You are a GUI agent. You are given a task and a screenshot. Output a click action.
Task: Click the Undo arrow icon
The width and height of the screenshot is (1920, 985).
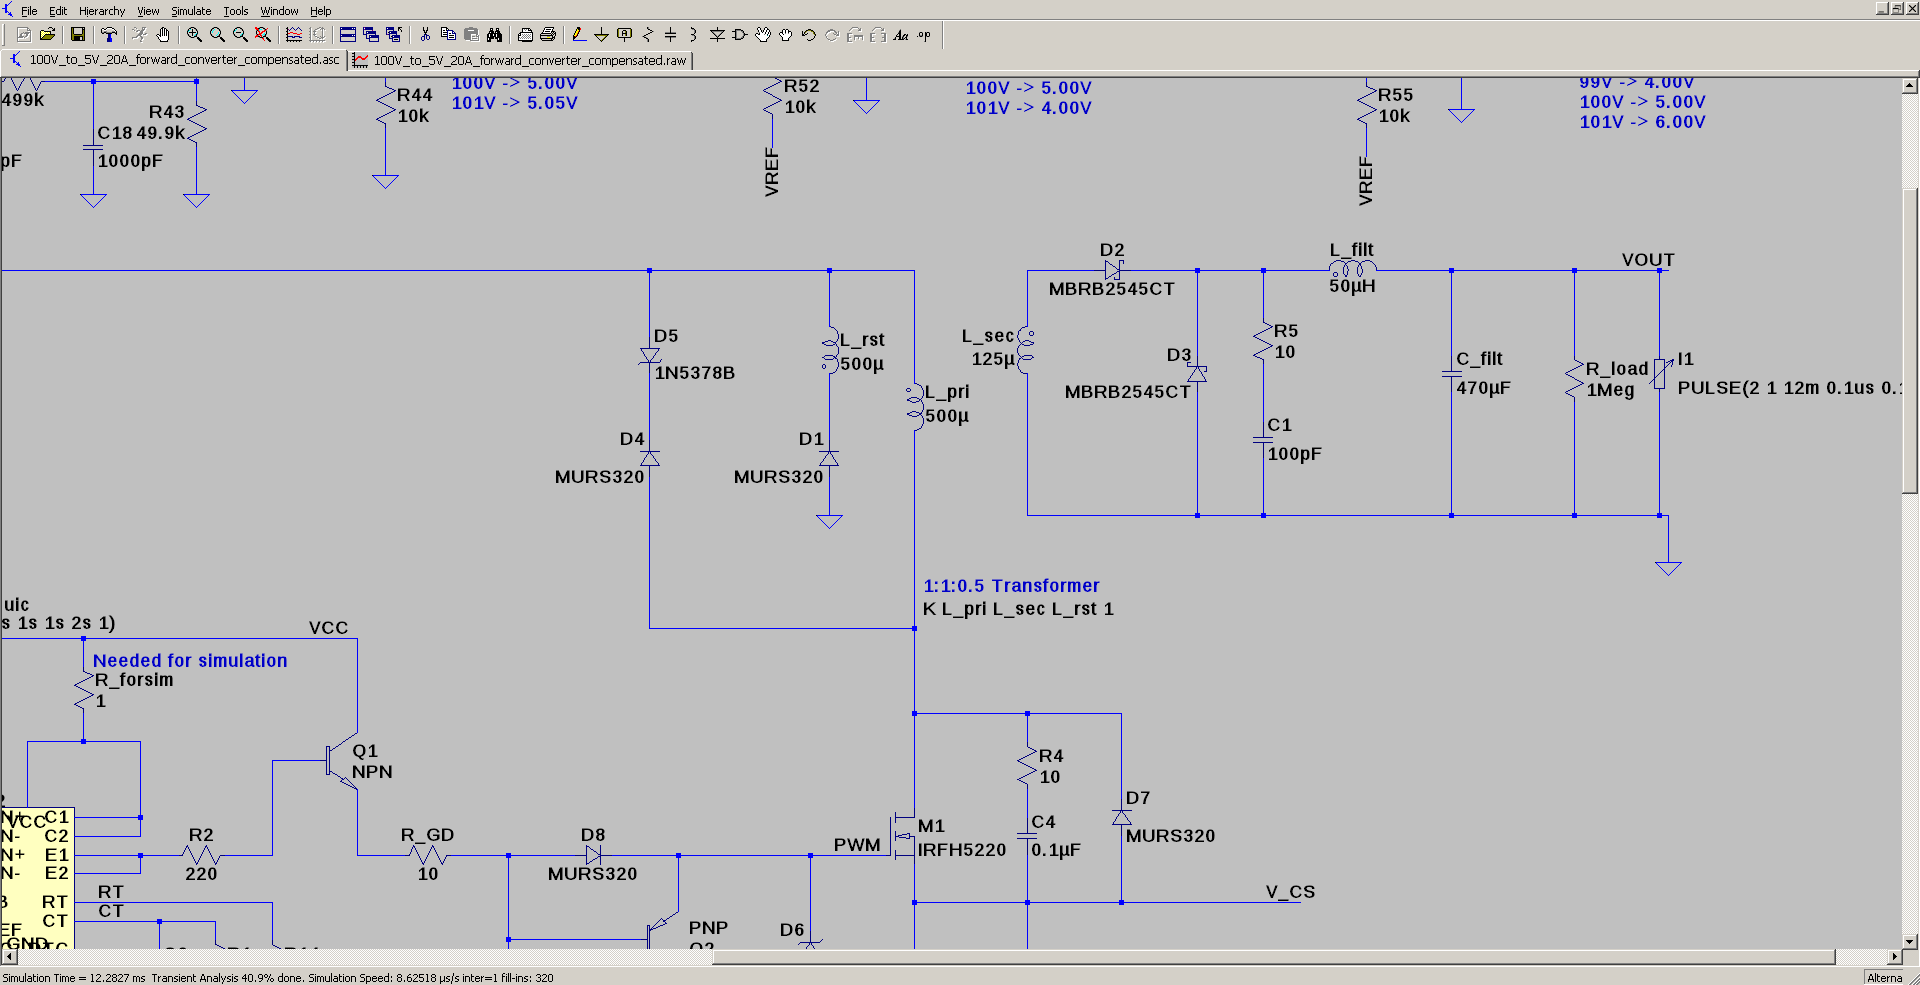[809, 35]
